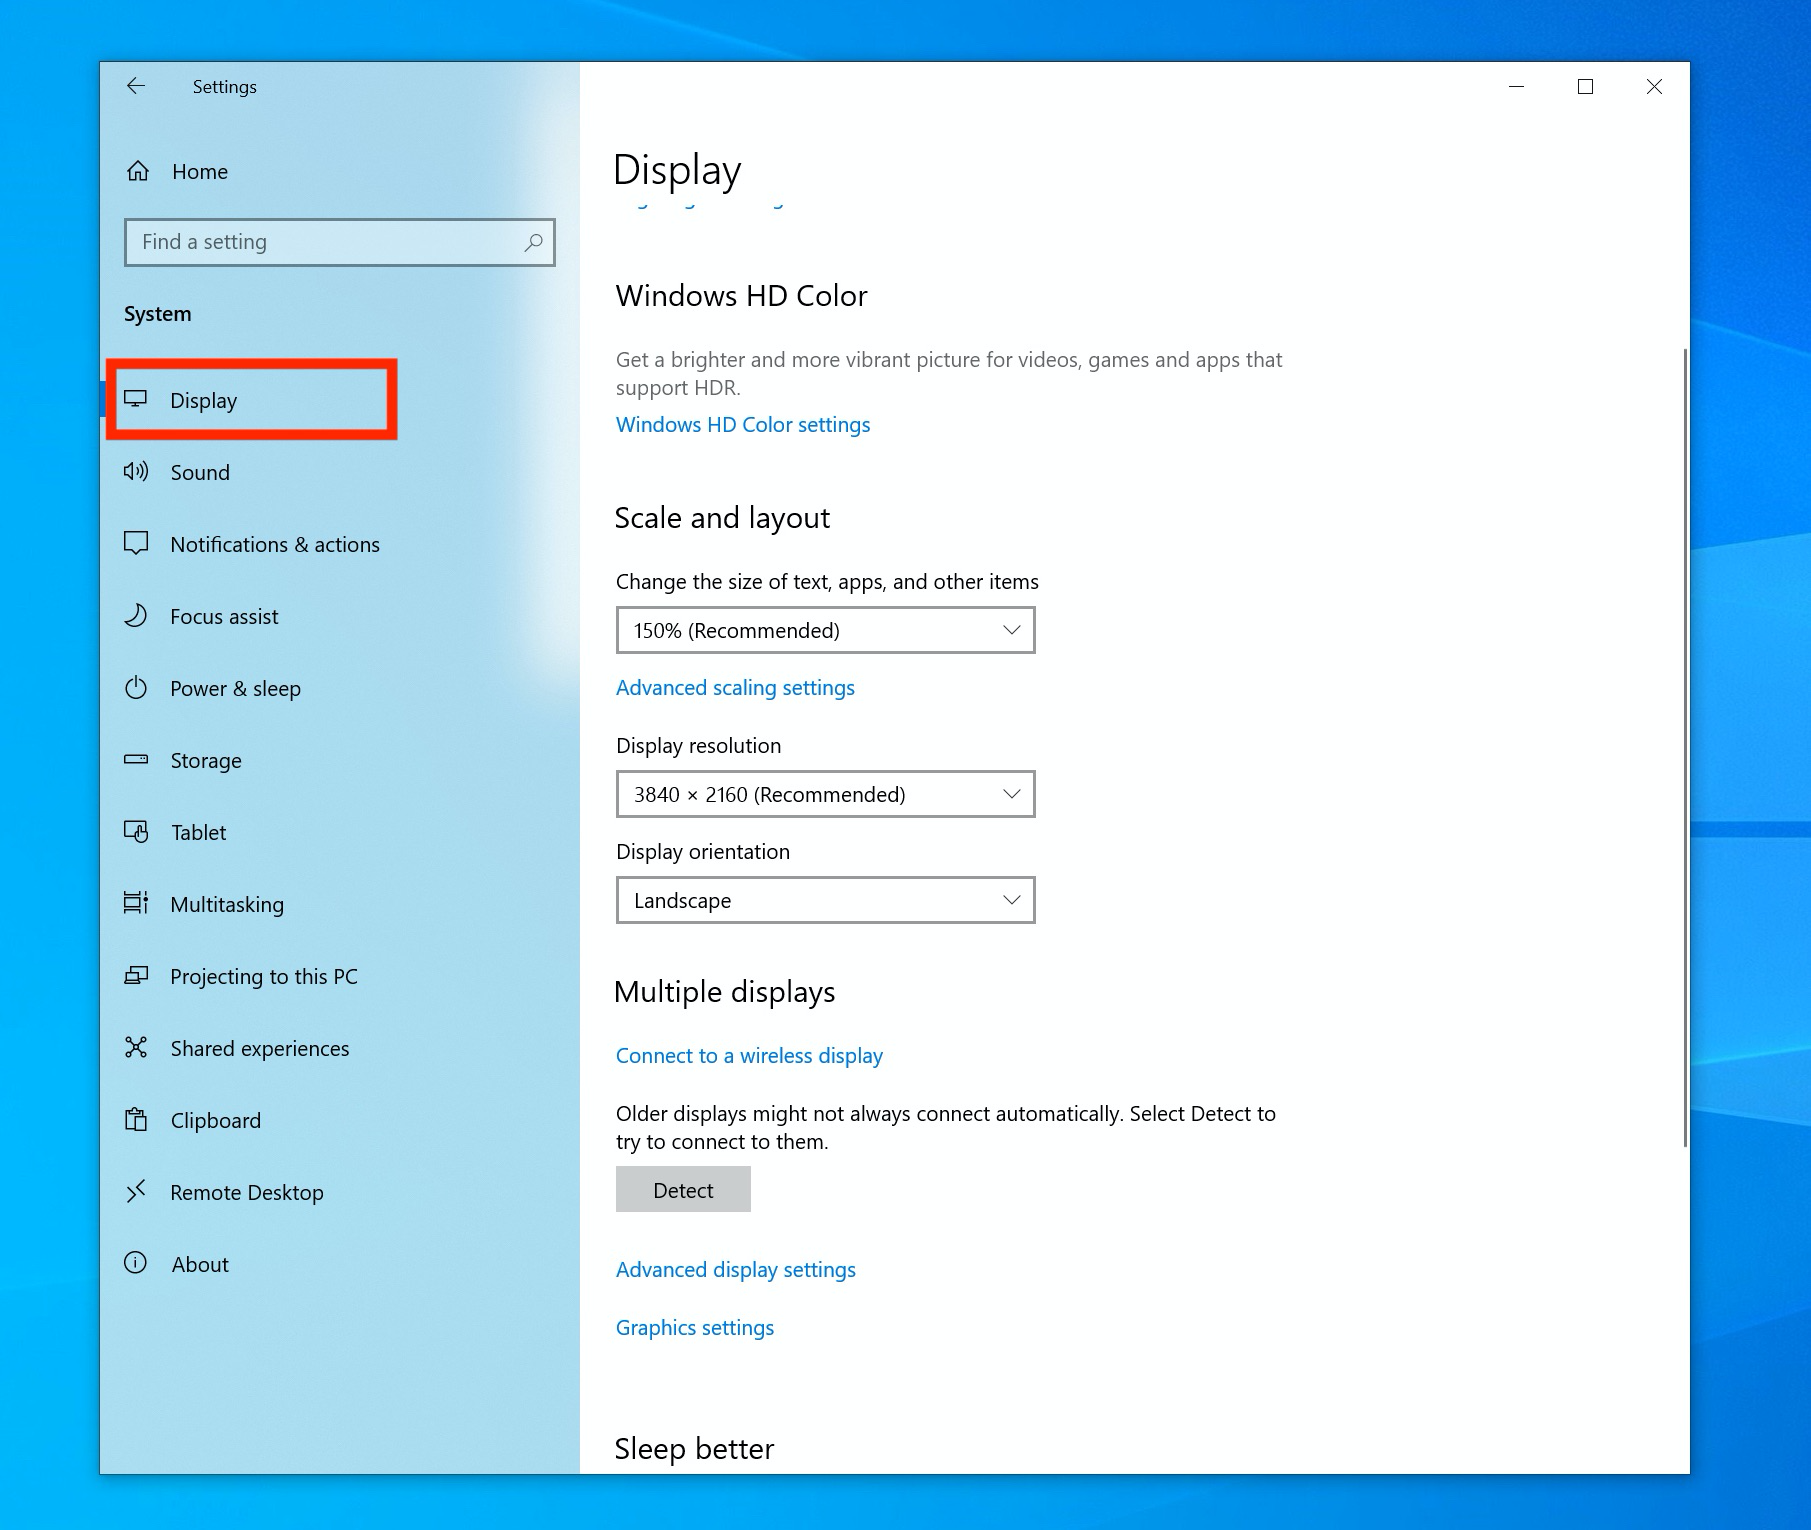Expand the 150% (Recommended) scale dropdown
1811x1530 pixels.
click(825, 630)
